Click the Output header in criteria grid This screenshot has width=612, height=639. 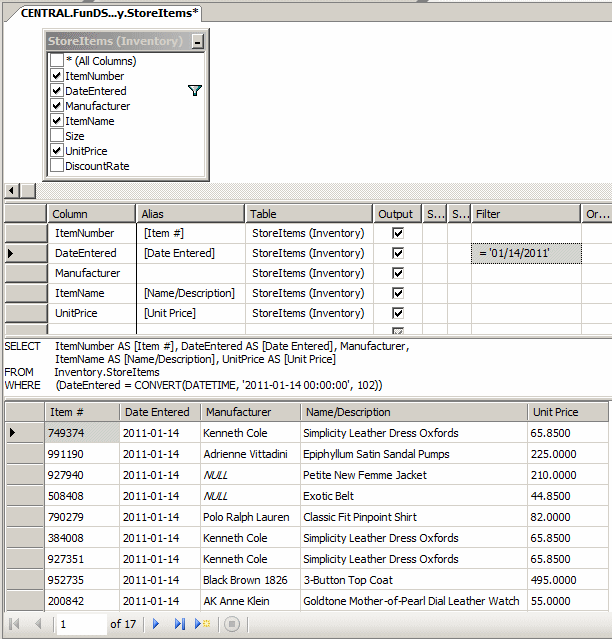pos(397,214)
